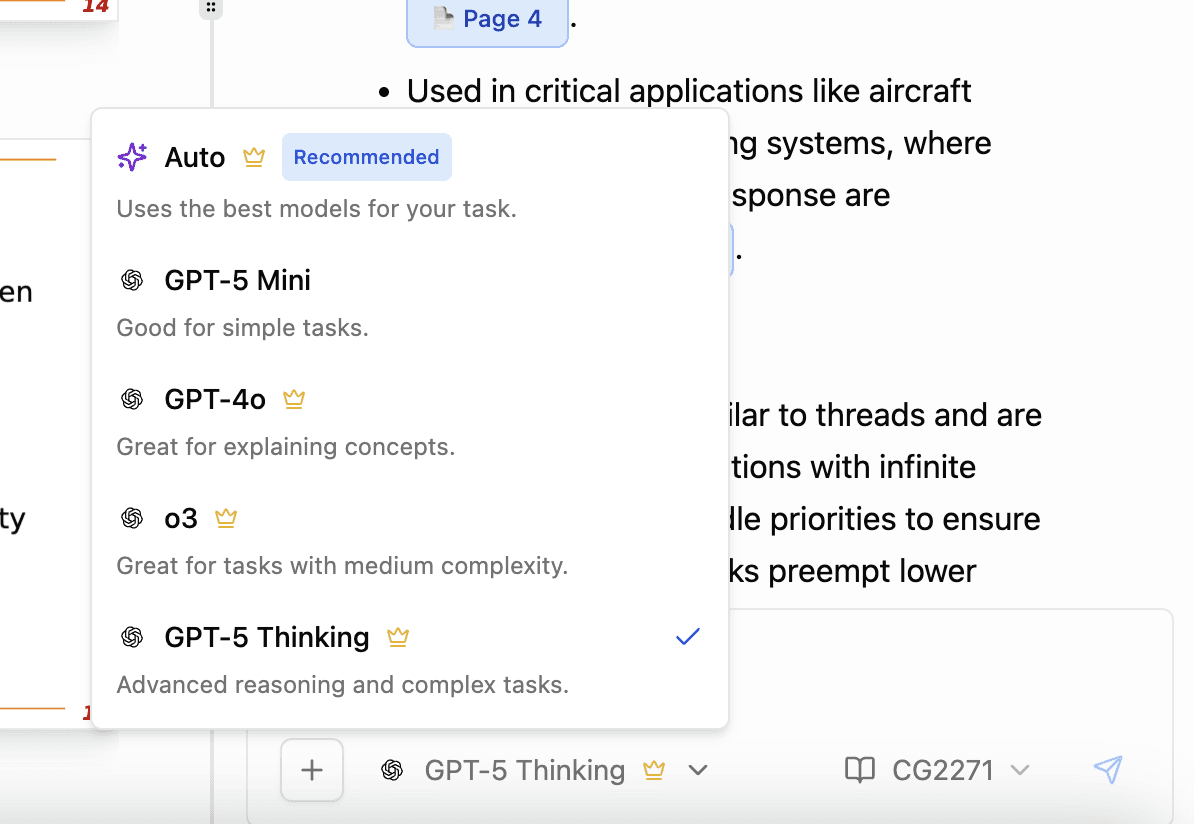The image size is (1194, 824).
Task: Send the message with the paper plane icon
Action: click(x=1108, y=769)
